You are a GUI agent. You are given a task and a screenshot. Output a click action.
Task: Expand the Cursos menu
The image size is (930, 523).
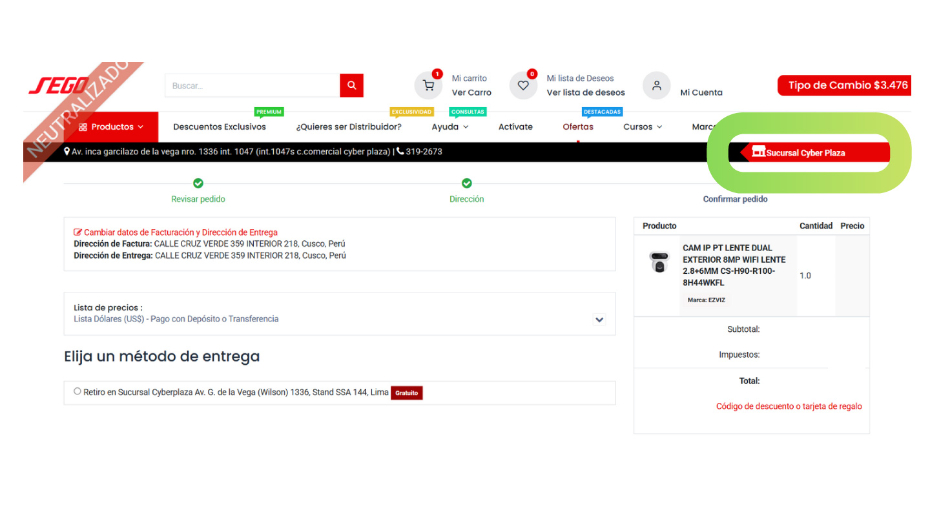click(642, 127)
